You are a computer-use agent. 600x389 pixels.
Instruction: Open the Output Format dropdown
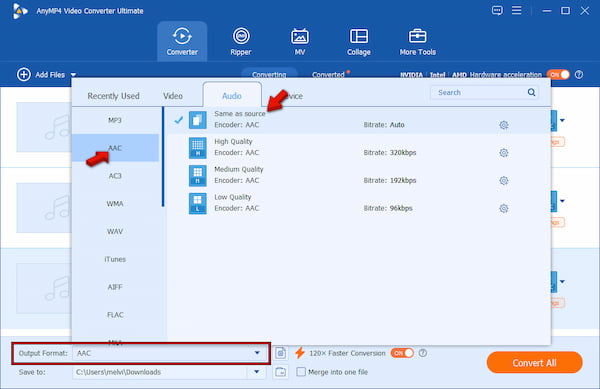coord(257,353)
